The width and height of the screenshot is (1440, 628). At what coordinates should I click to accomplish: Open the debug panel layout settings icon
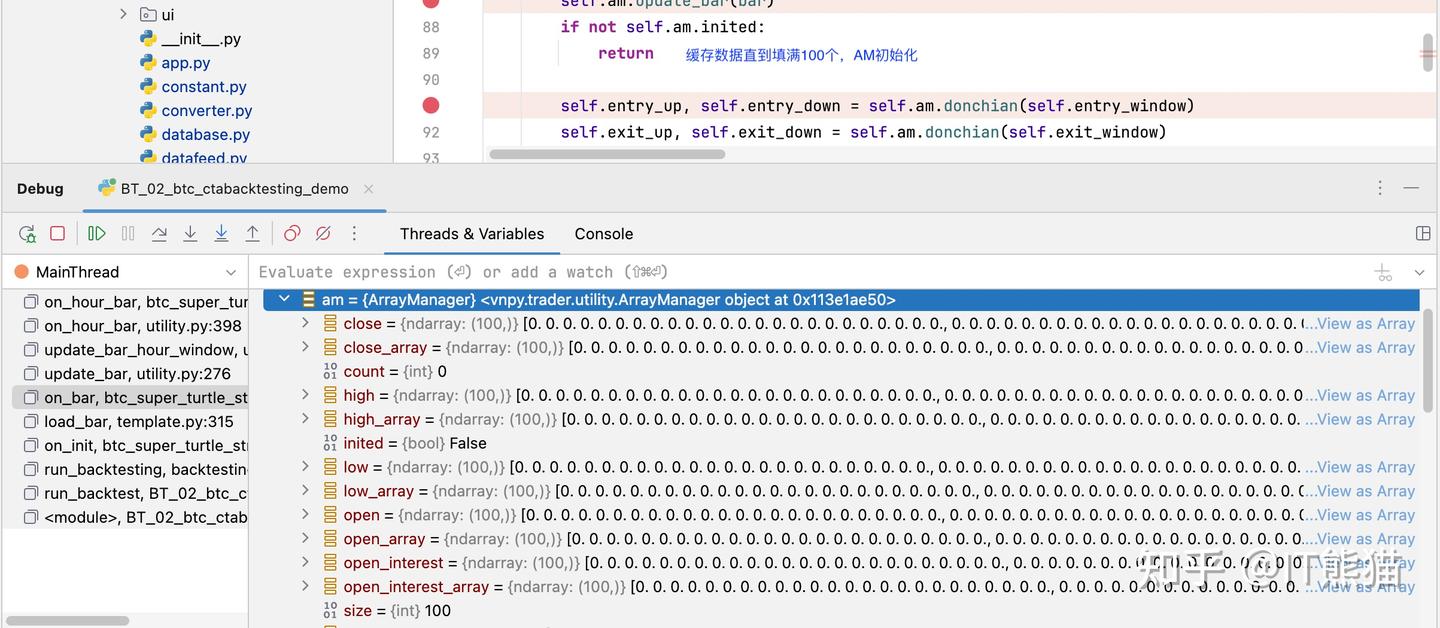(1423, 233)
